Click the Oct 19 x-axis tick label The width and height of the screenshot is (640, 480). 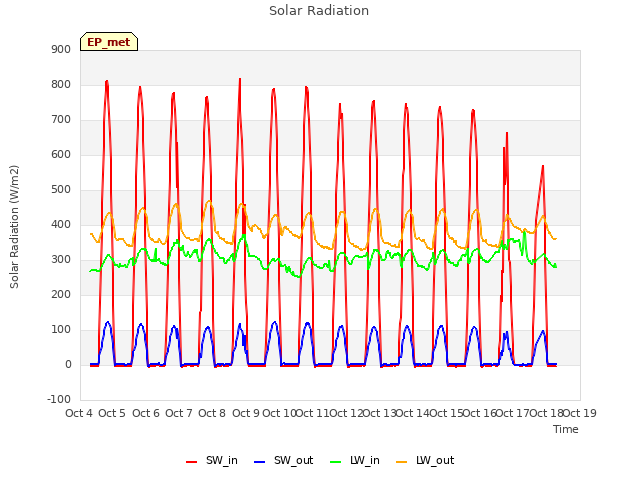click(580, 413)
